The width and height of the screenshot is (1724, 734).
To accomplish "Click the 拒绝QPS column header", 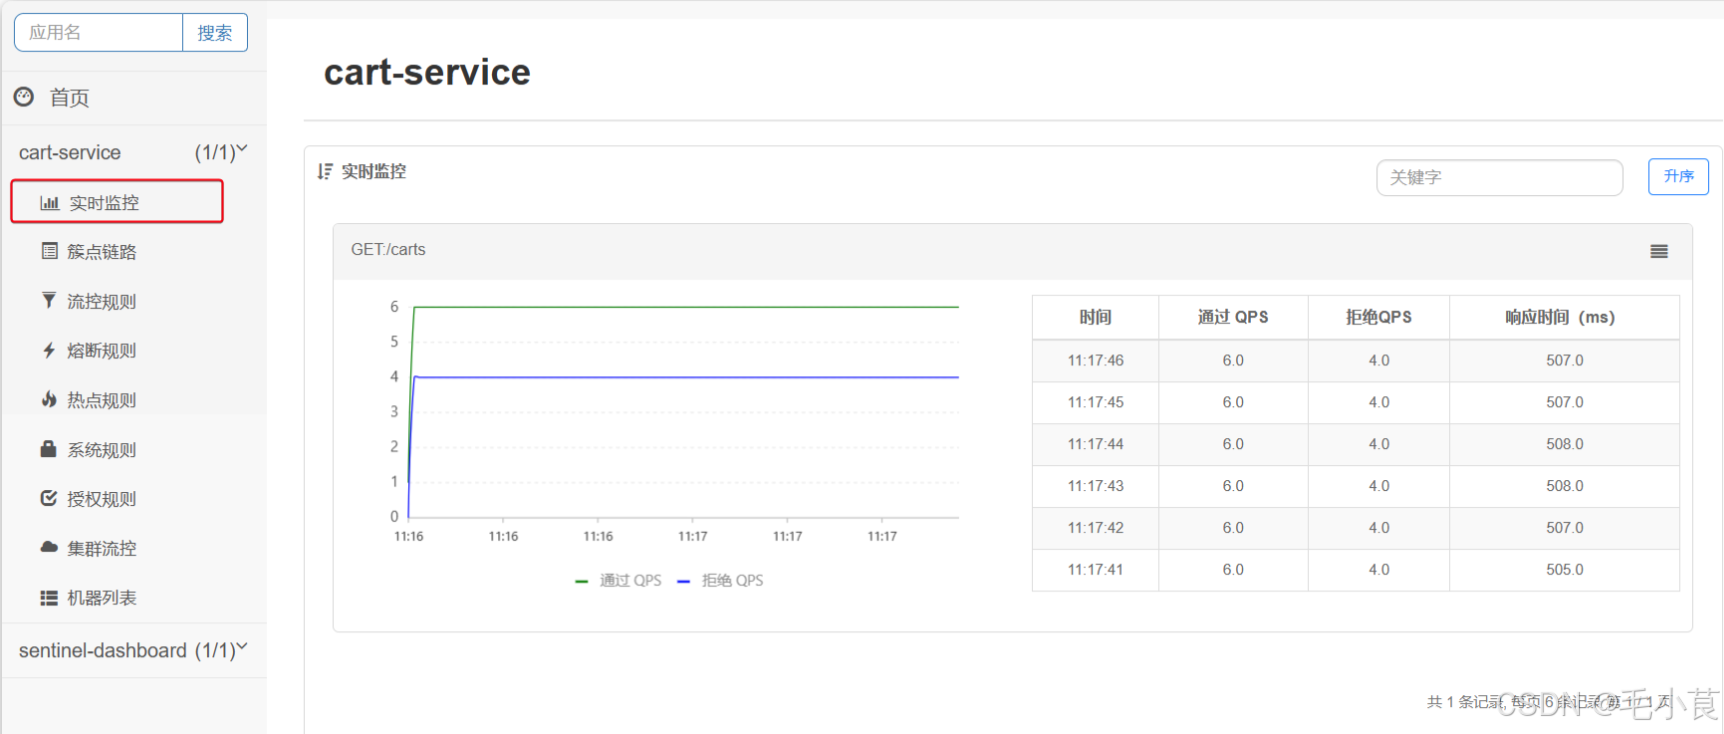I will 1379,317.
